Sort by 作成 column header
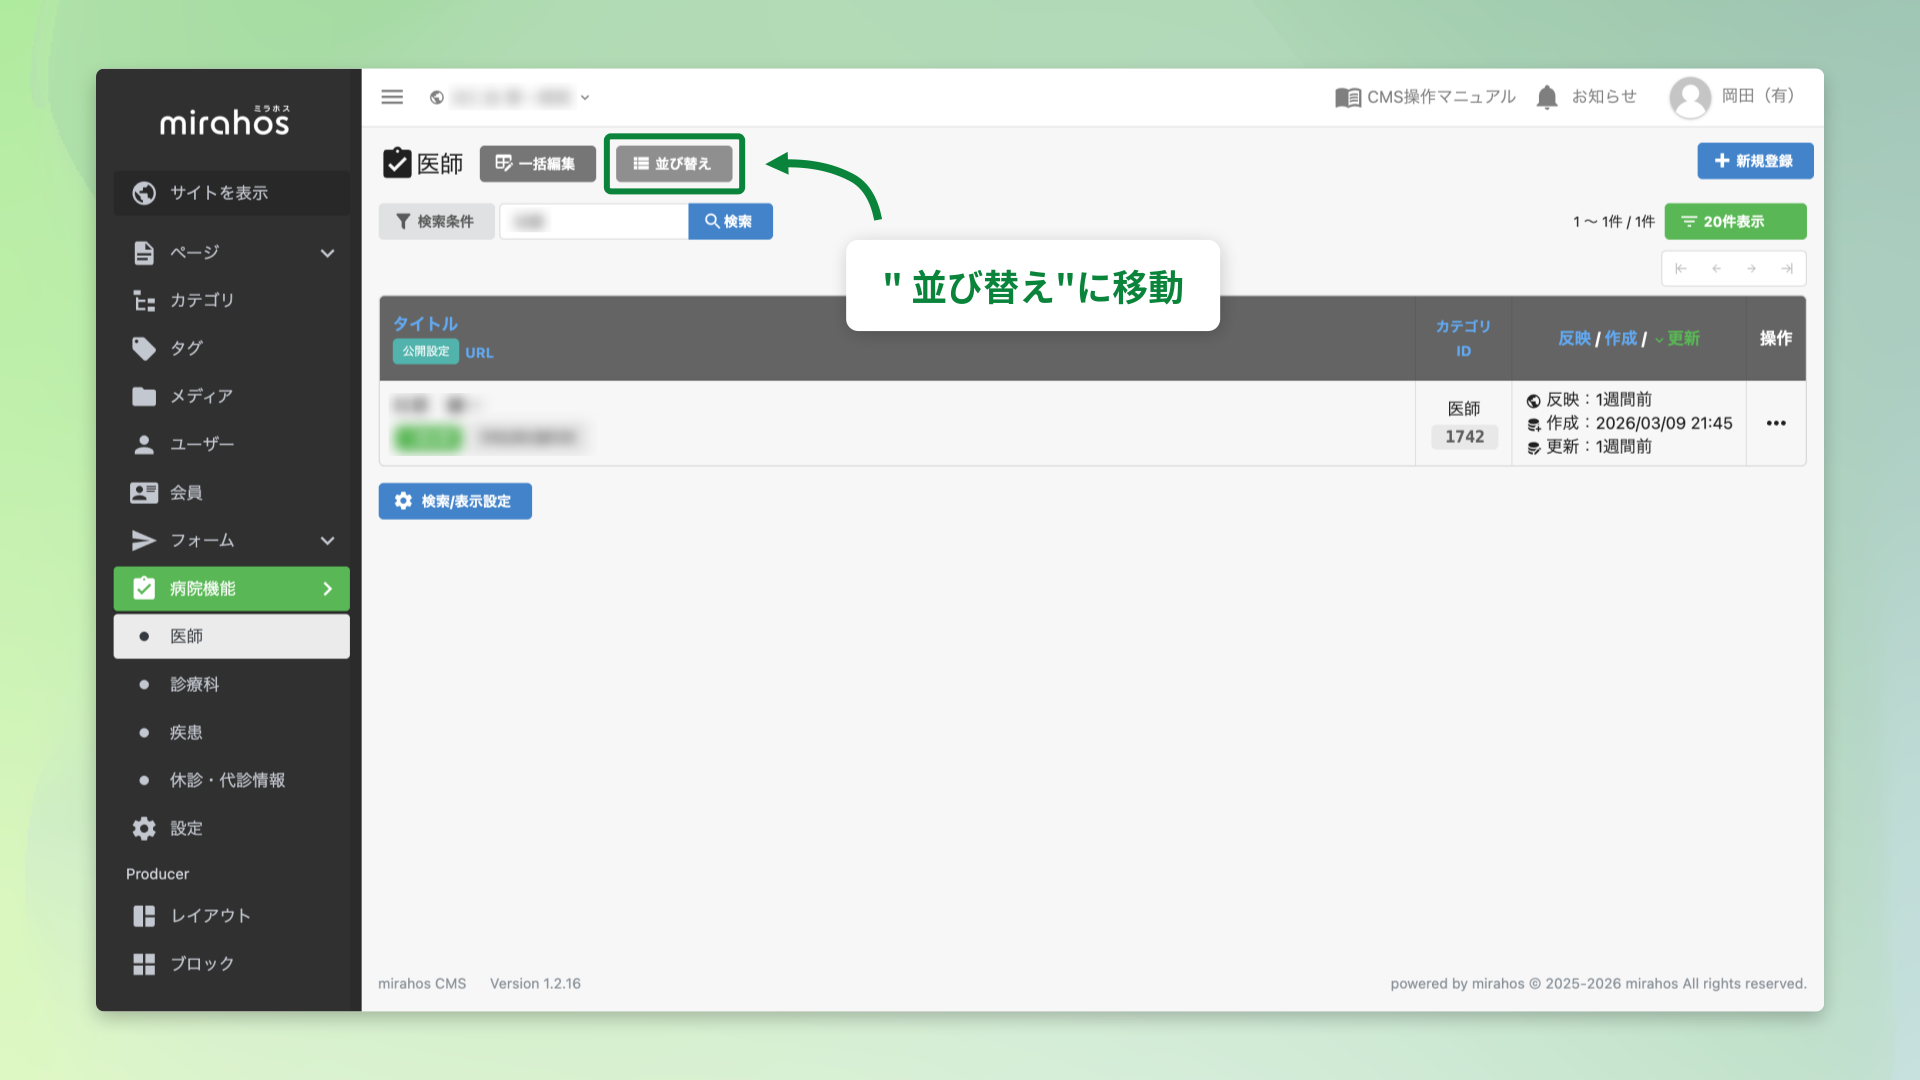Viewport: 1920px width, 1080px height. pyautogui.click(x=1621, y=339)
